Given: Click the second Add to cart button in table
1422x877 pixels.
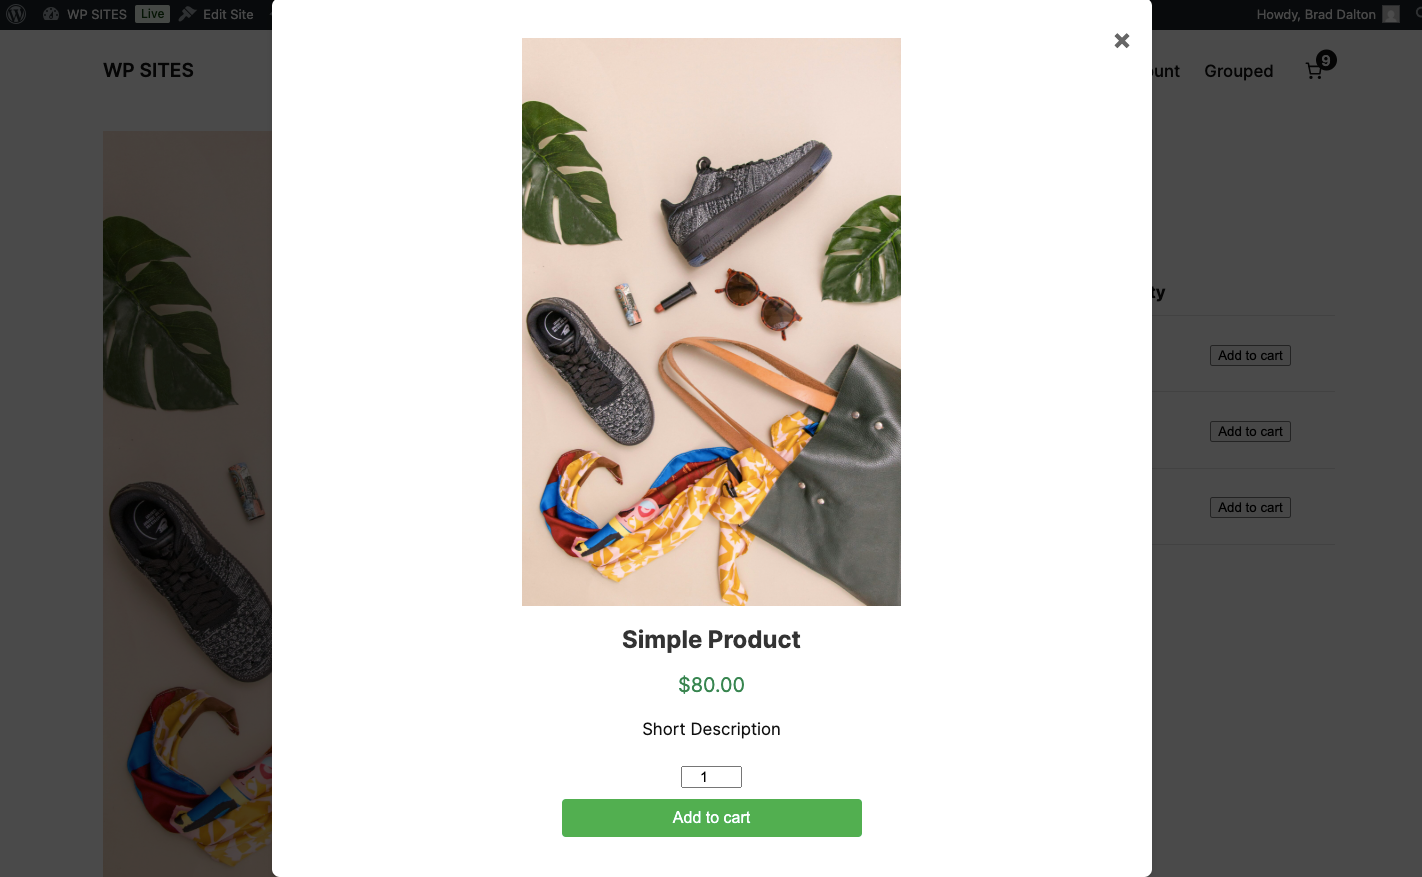Looking at the screenshot, I should coord(1250,432).
